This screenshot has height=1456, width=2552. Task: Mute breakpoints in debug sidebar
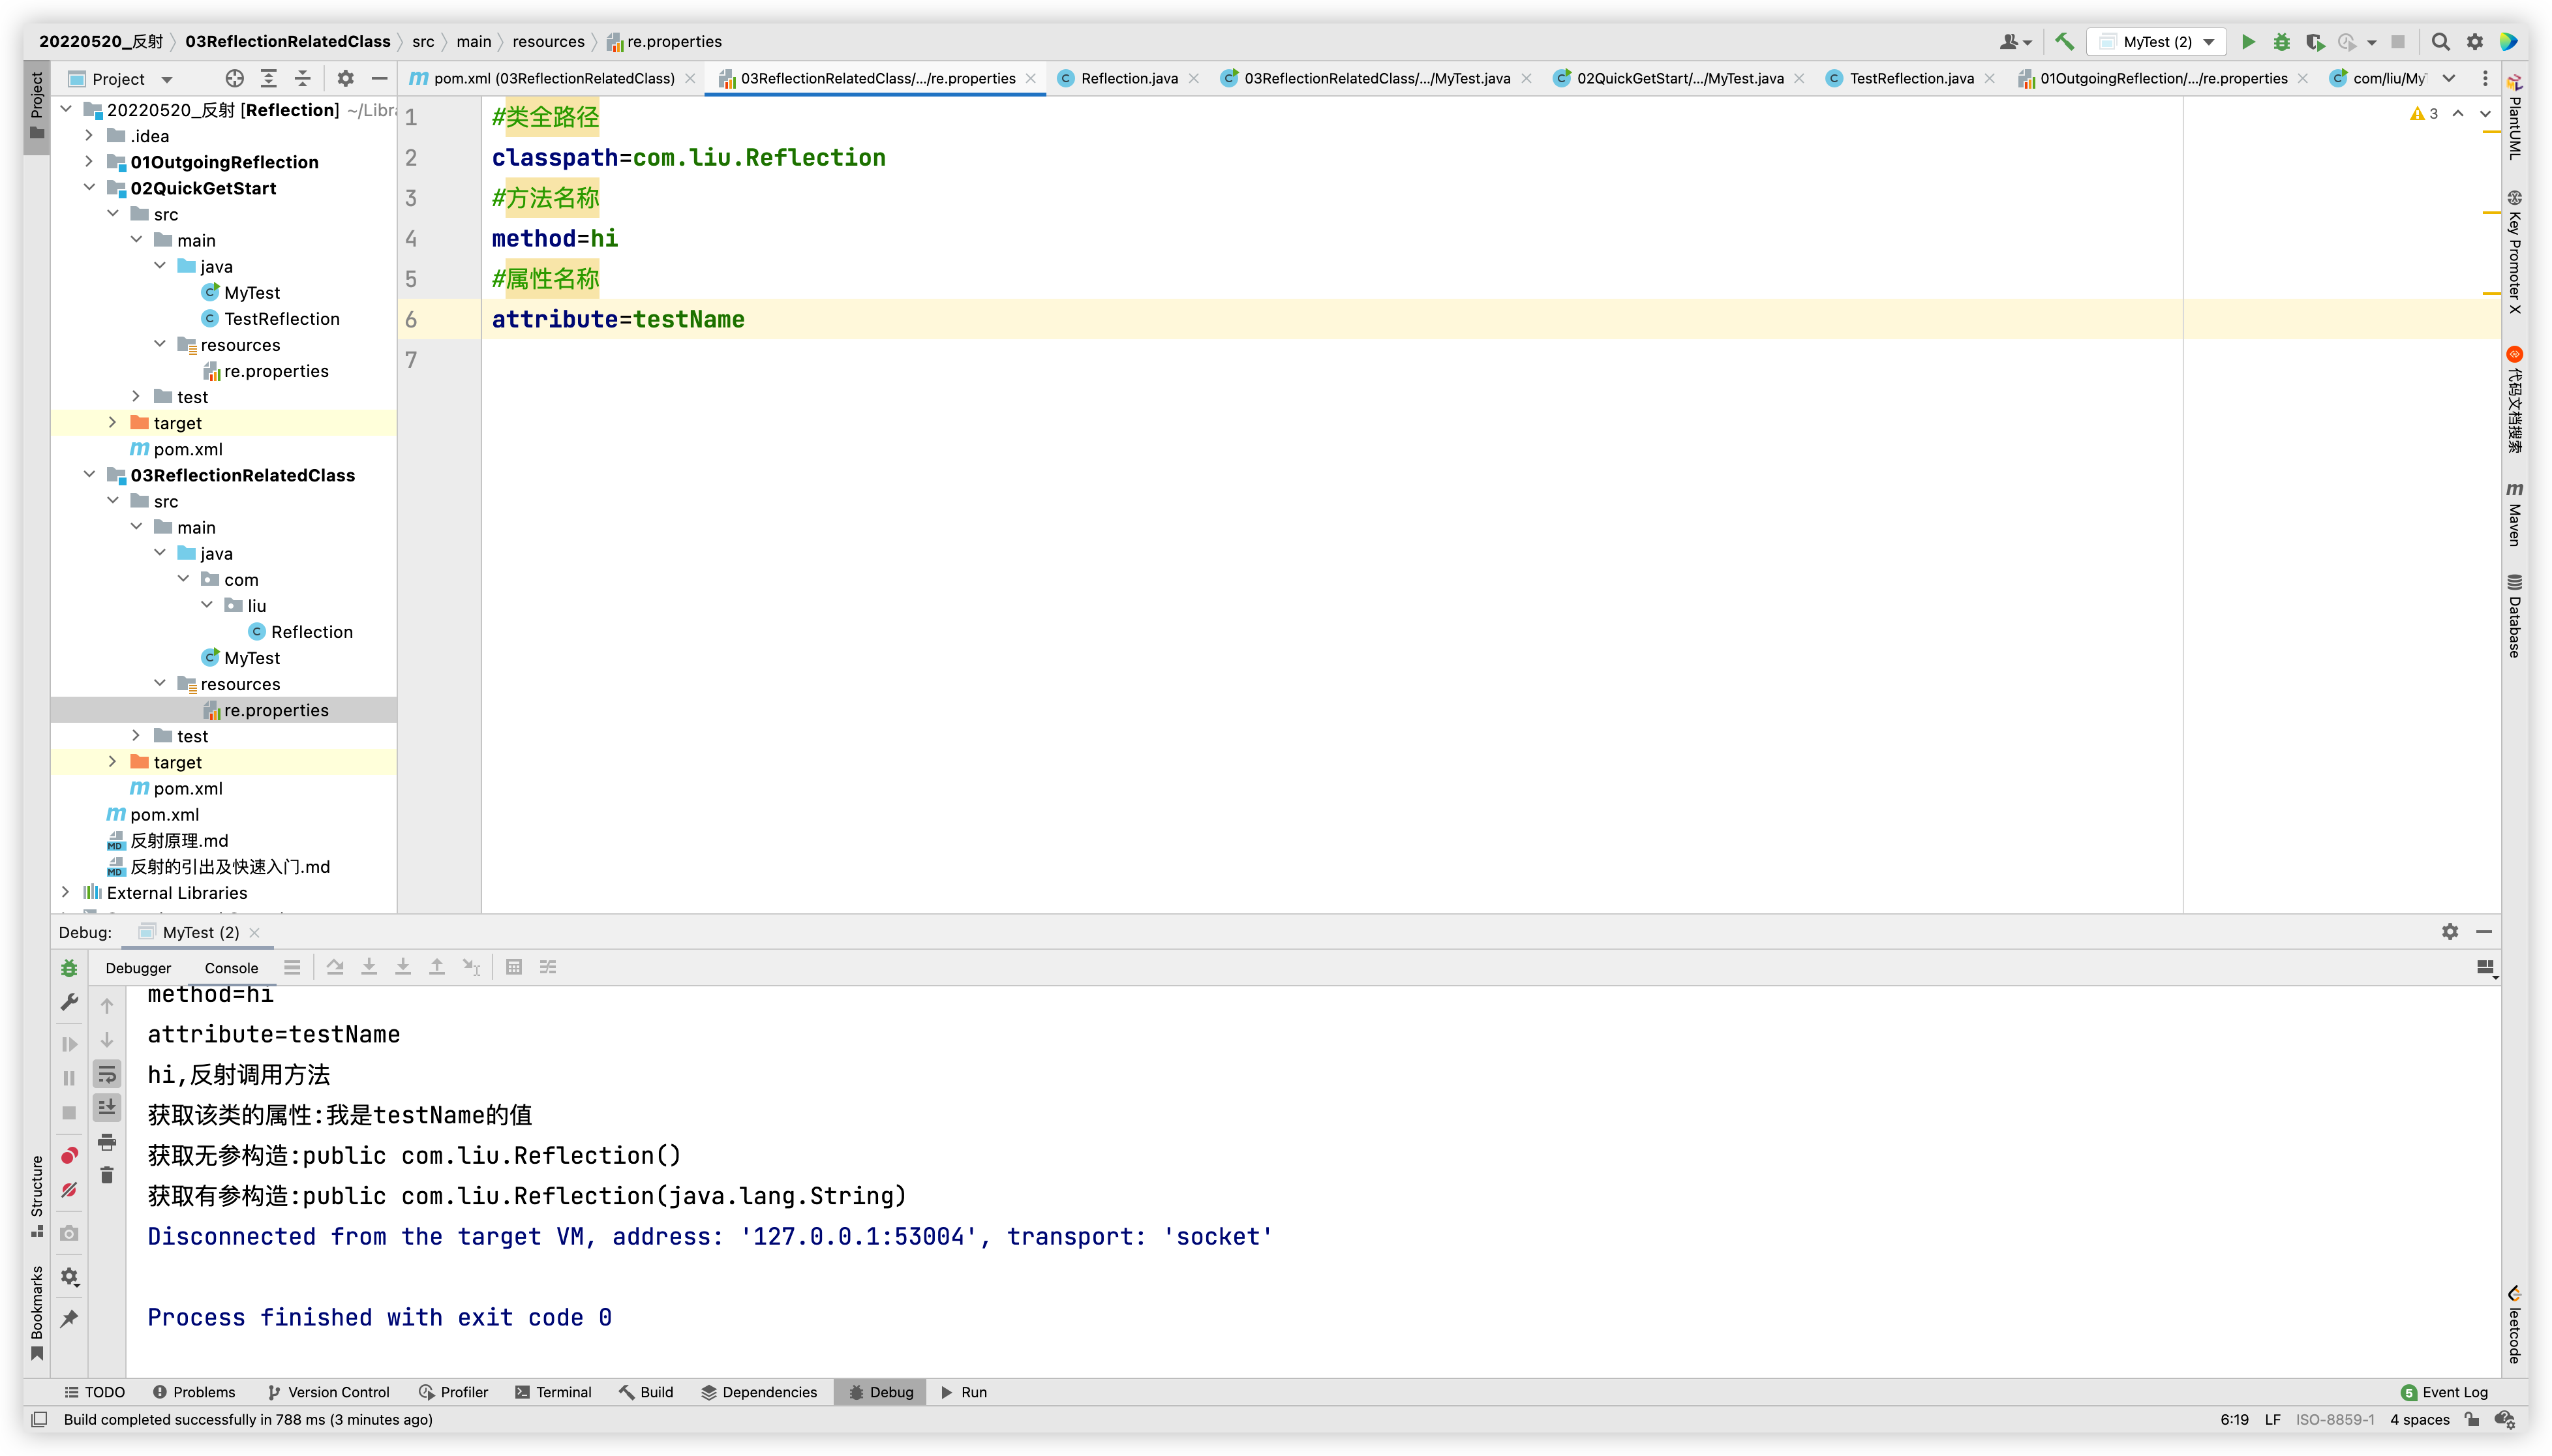tap(69, 1190)
